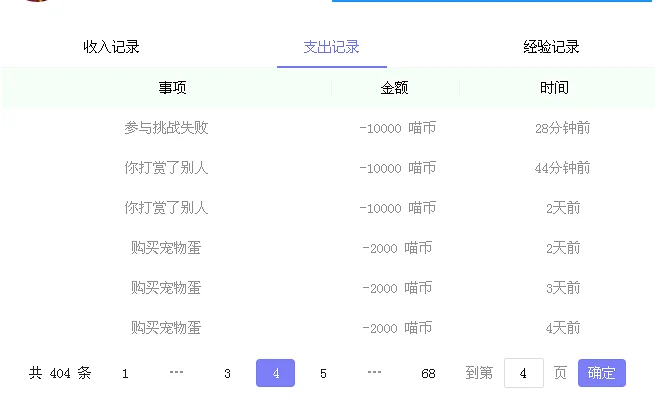Select the 支出记录 tab

tap(331, 46)
